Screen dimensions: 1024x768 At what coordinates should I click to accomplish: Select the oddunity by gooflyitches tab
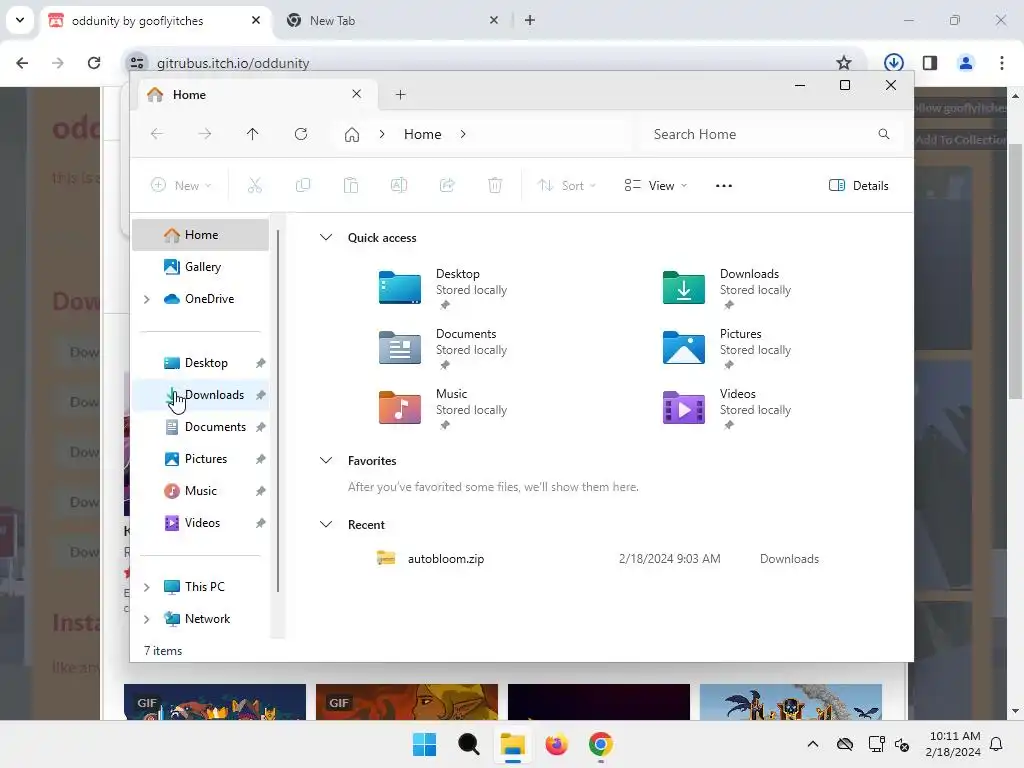(x=155, y=21)
